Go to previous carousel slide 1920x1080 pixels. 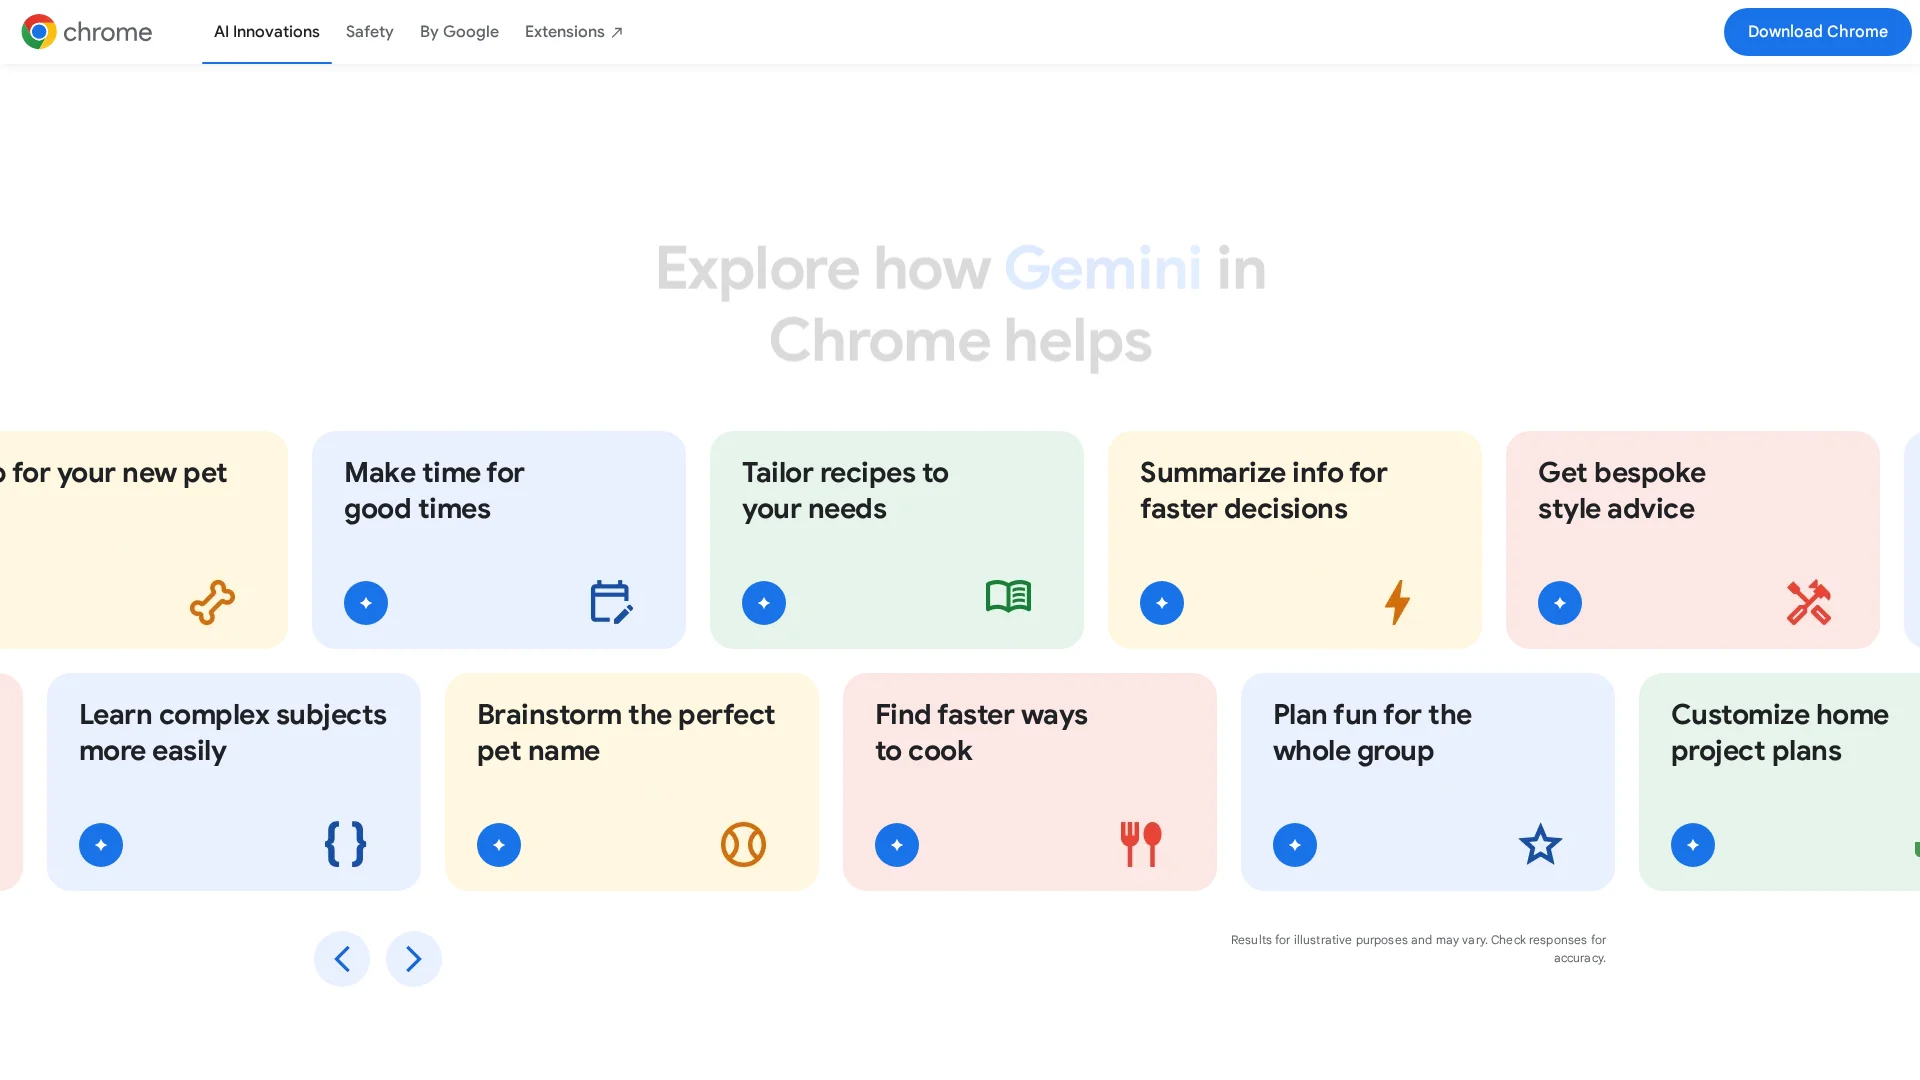(x=342, y=958)
